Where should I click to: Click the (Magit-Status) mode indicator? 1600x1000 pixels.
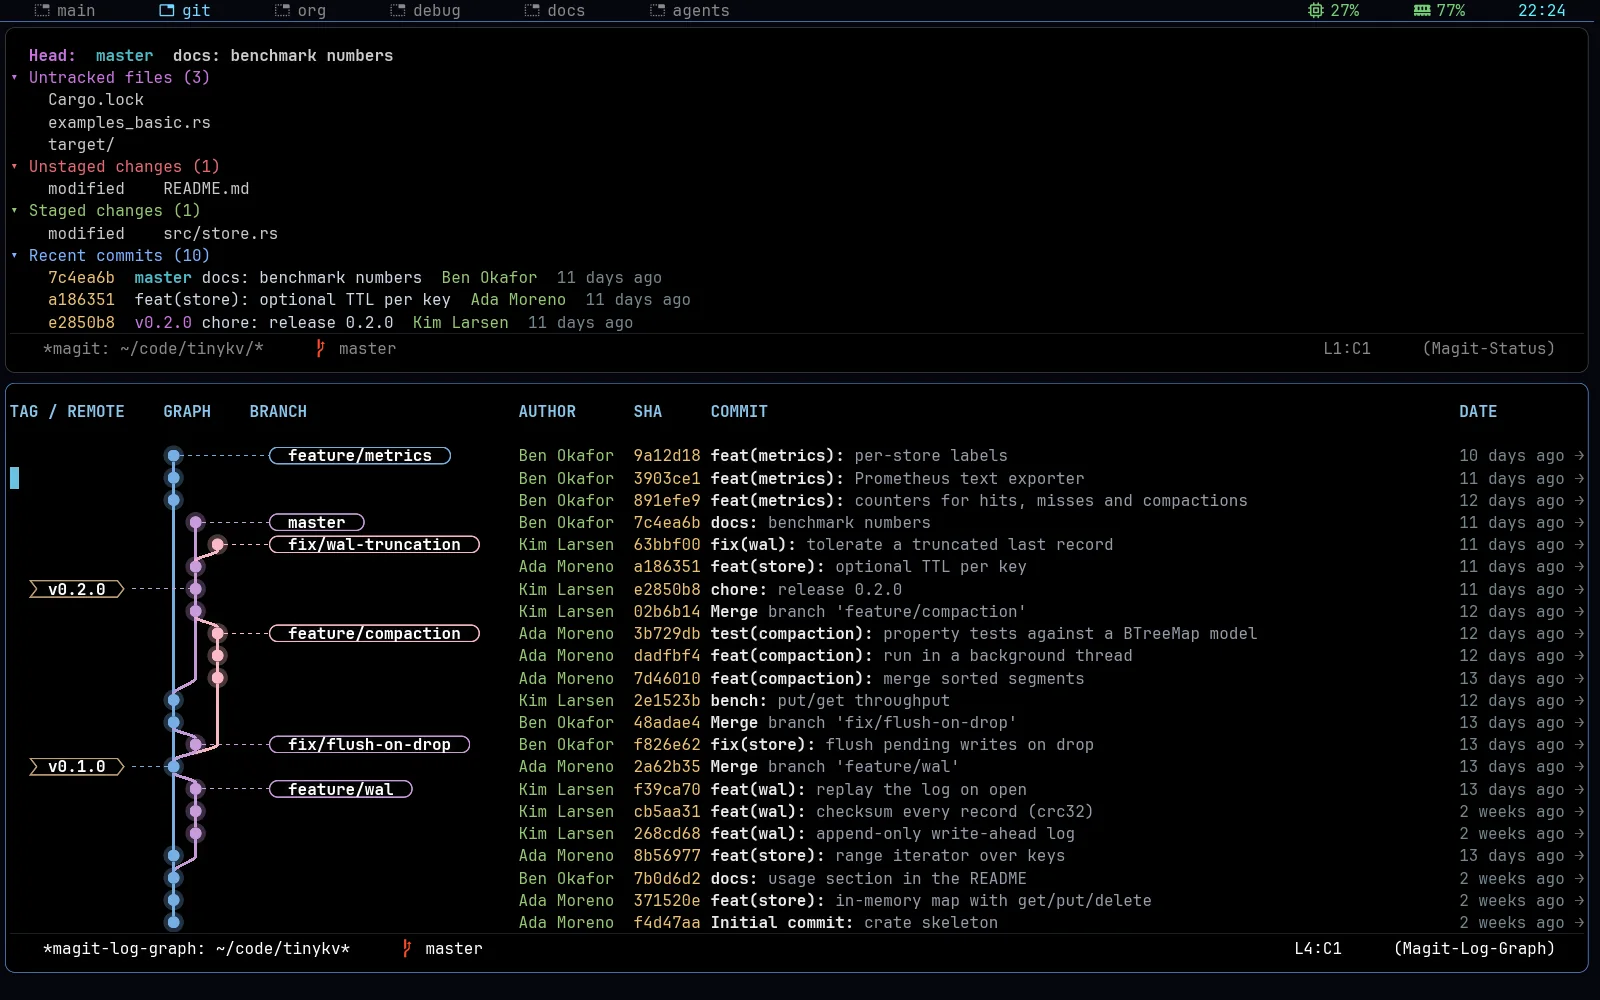point(1488,348)
